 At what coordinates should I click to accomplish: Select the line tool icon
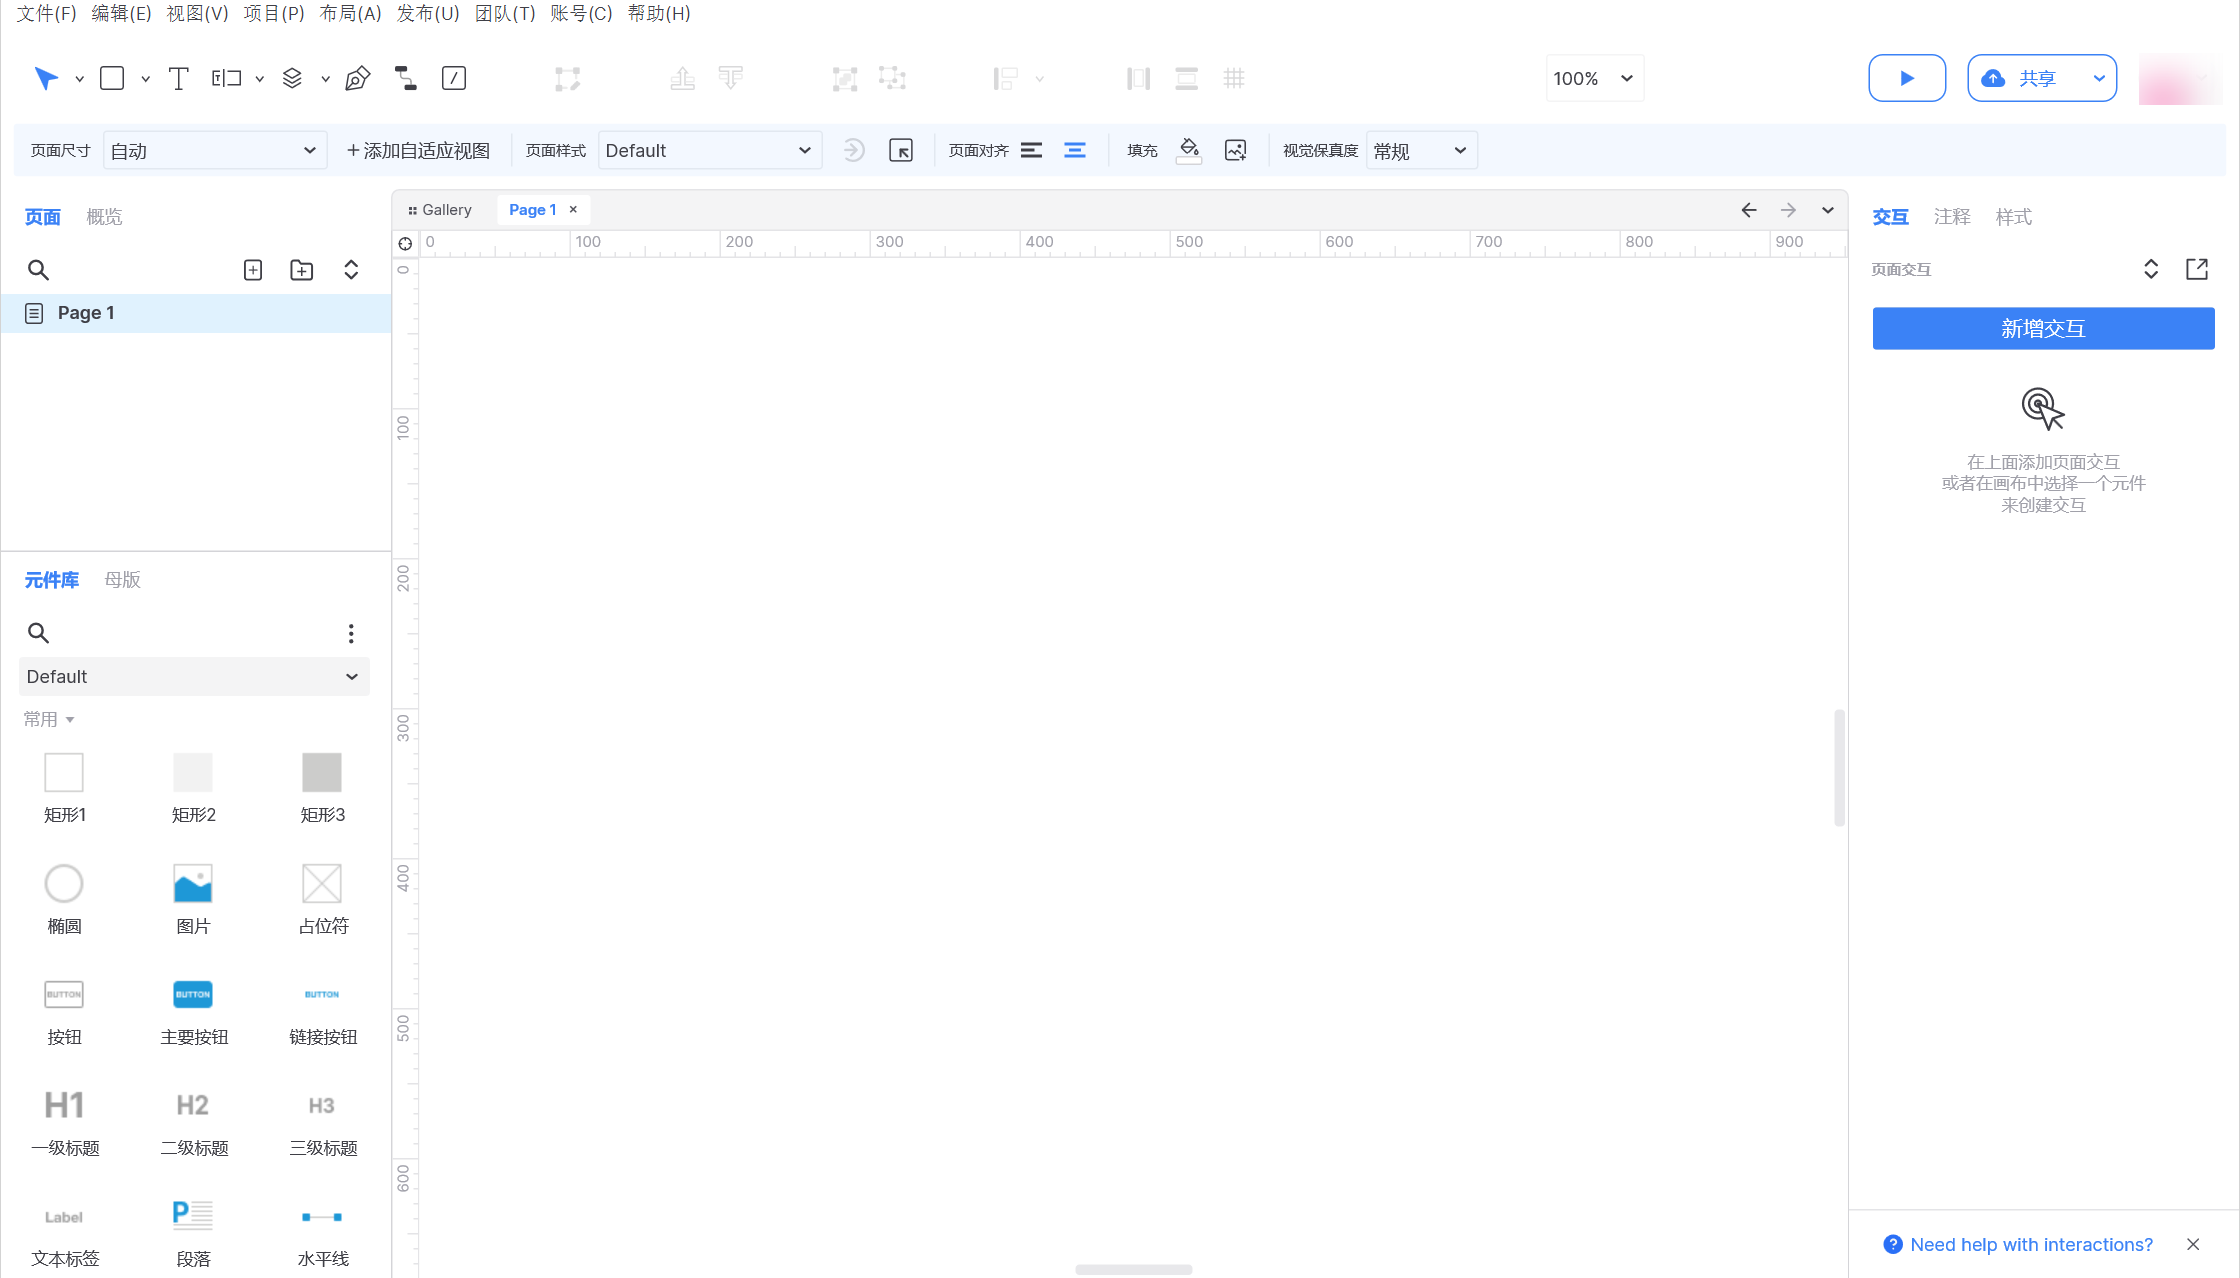coord(454,78)
